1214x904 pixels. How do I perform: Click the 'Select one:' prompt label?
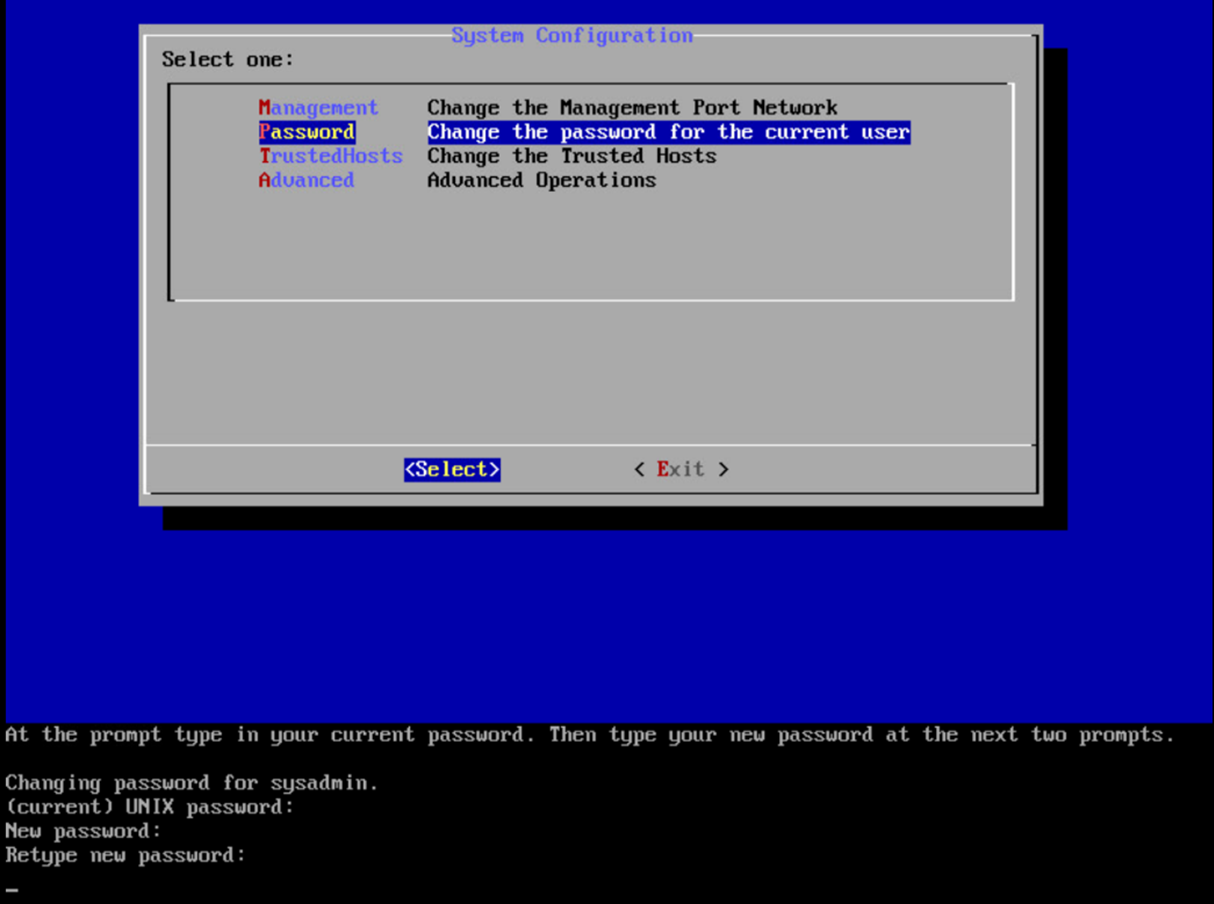coord(228,60)
